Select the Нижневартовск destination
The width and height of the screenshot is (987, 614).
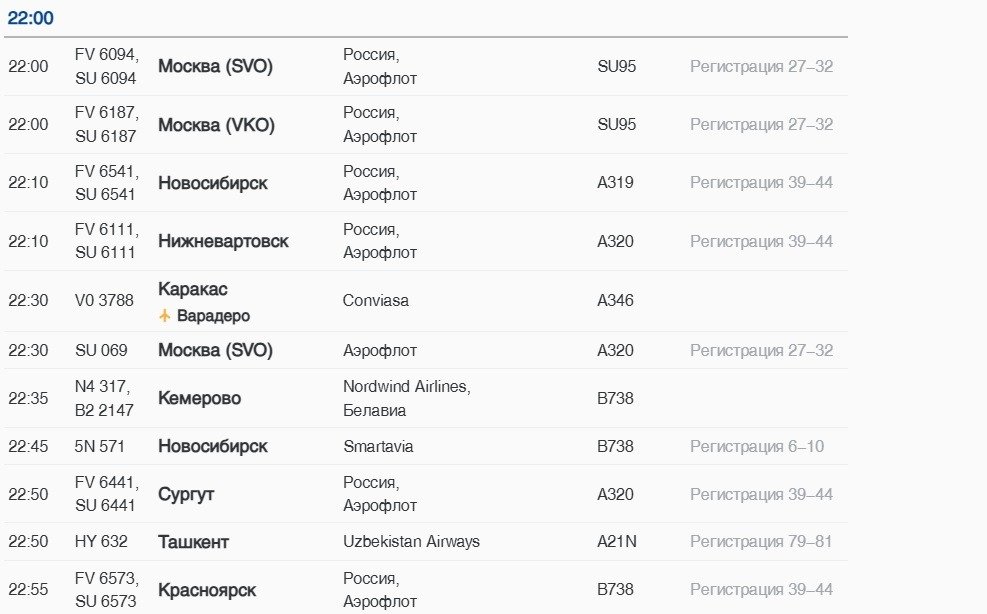(x=223, y=241)
